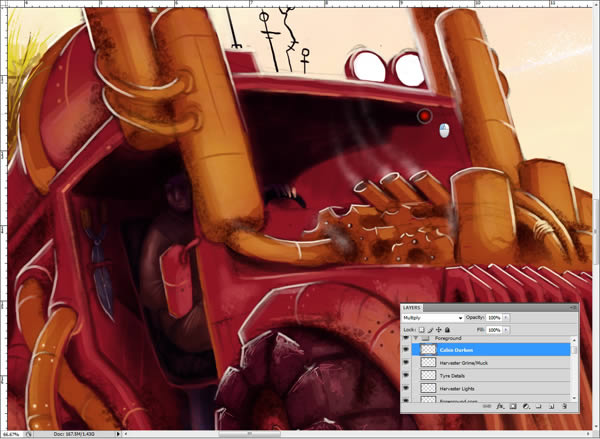Delete layer with trash icon
Screen dimensions: 600x439
click(x=564, y=406)
